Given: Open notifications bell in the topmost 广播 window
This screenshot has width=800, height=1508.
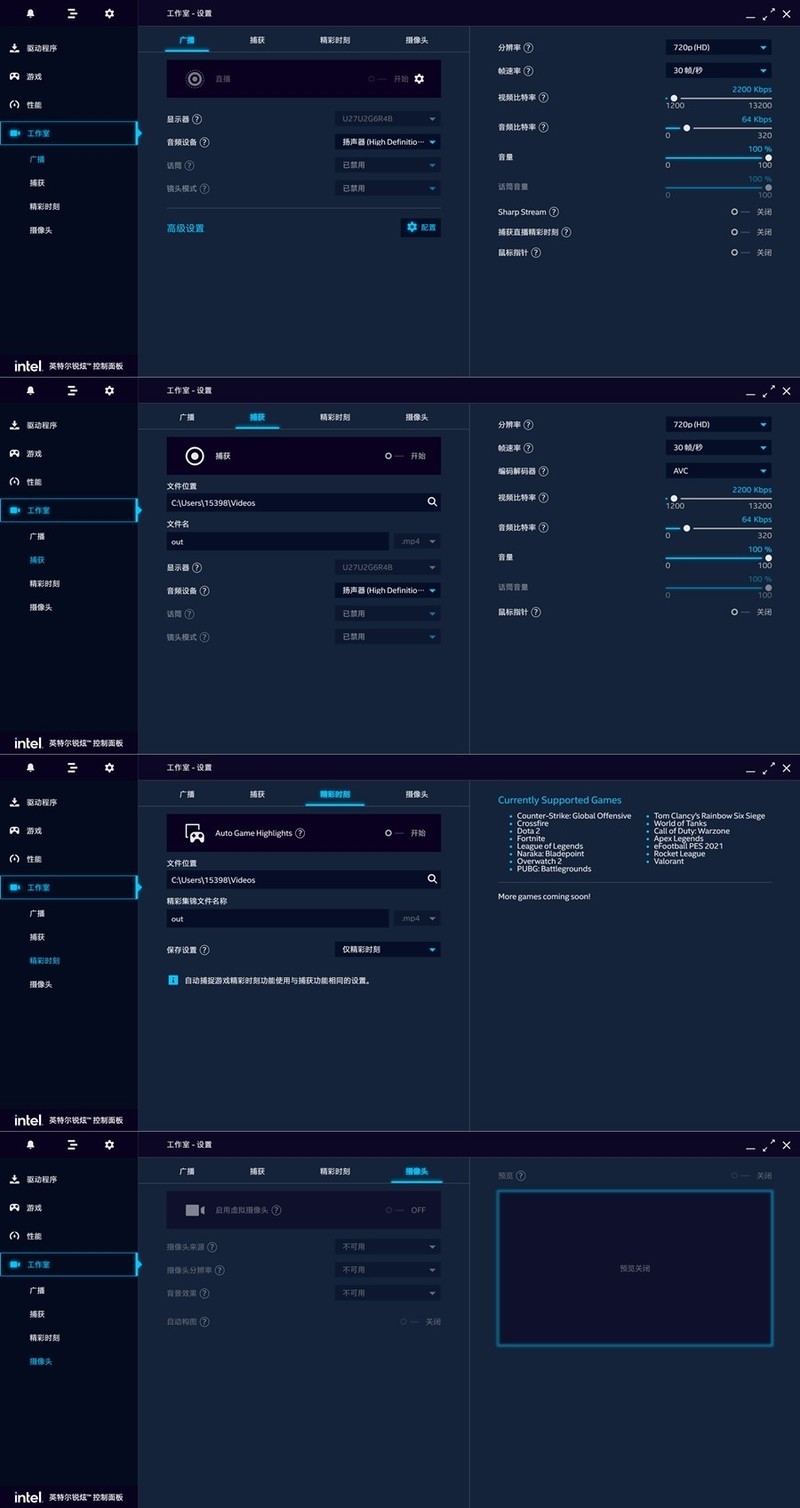Looking at the screenshot, I should pos(31,13).
